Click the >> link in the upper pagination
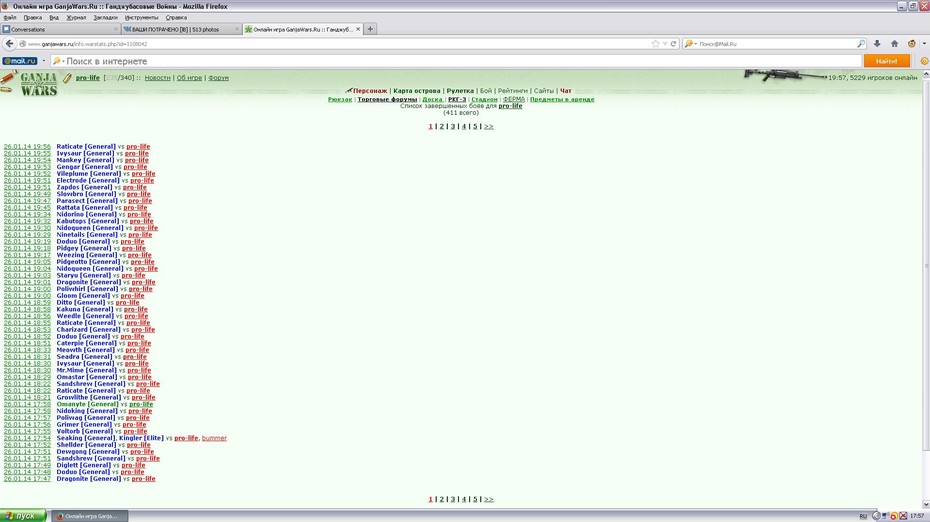 click(489, 126)
